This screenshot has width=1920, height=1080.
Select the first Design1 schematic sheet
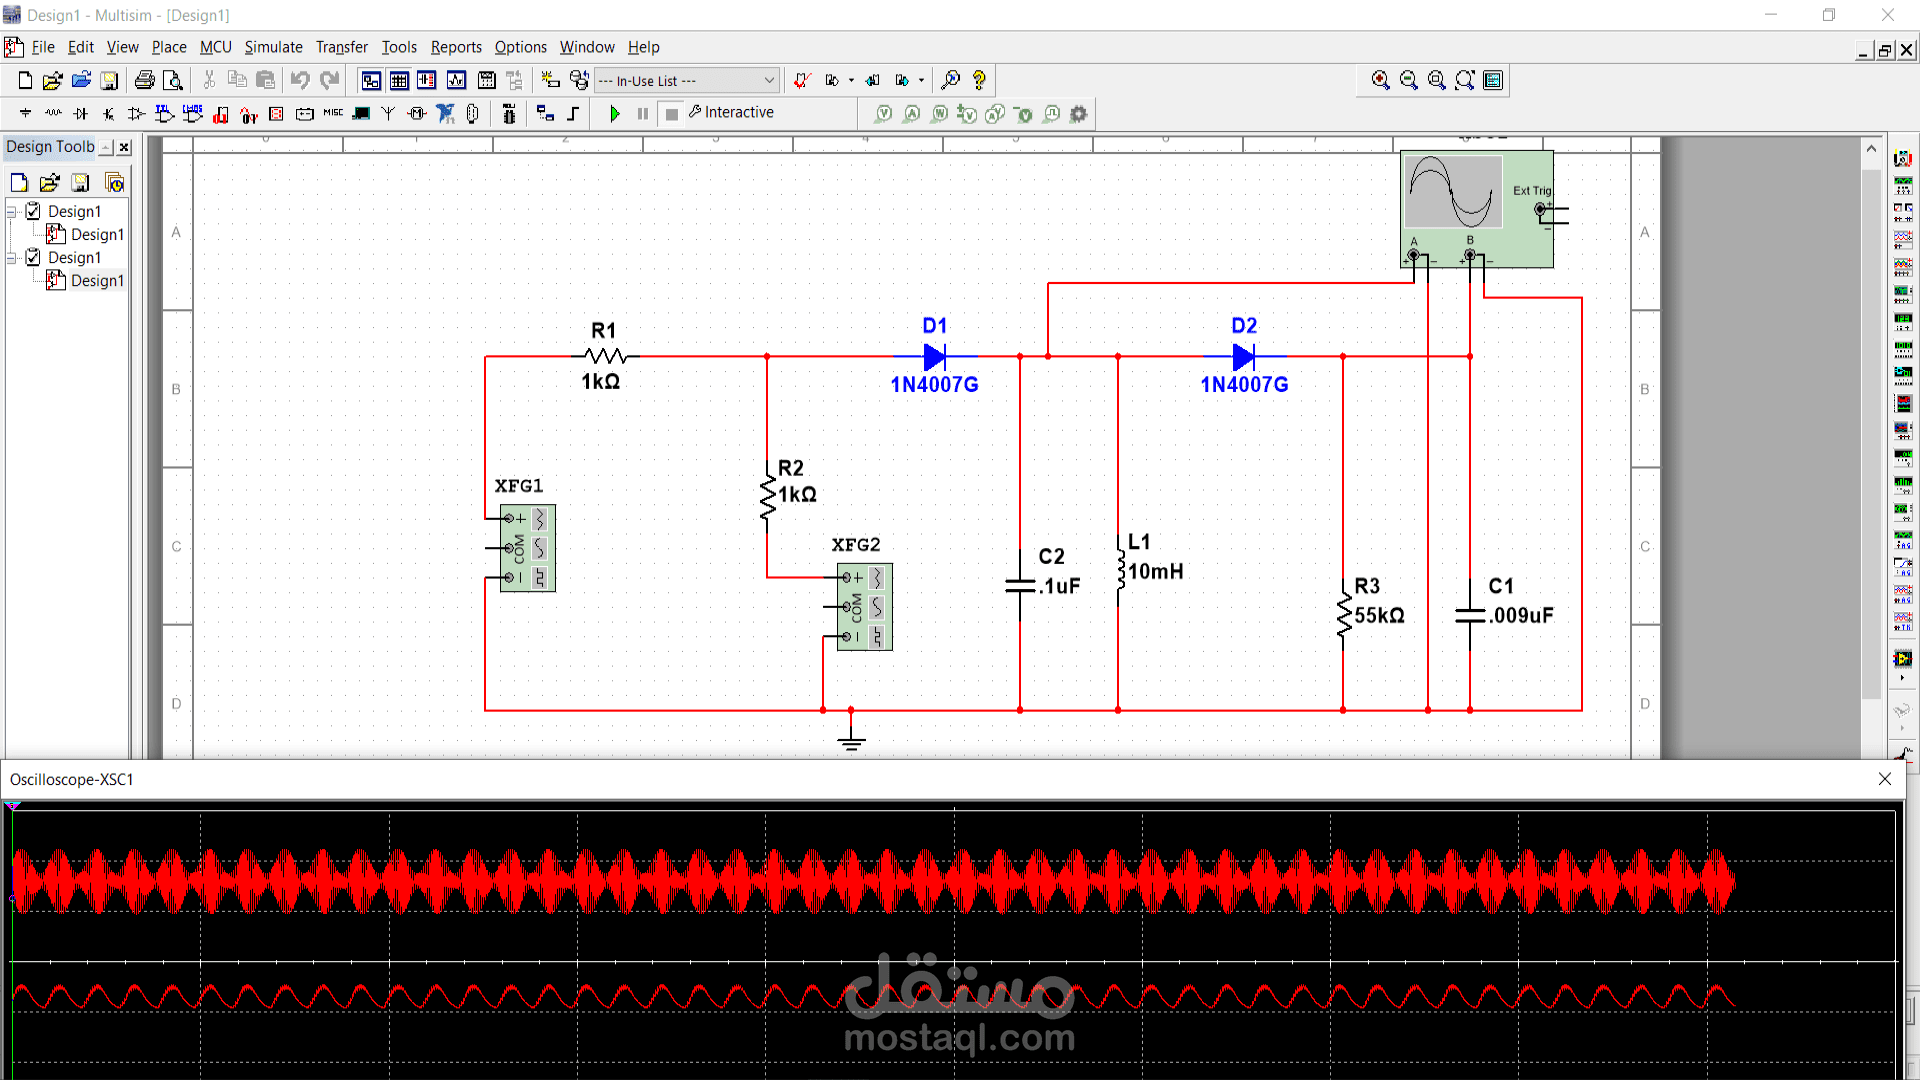(97, 234)
